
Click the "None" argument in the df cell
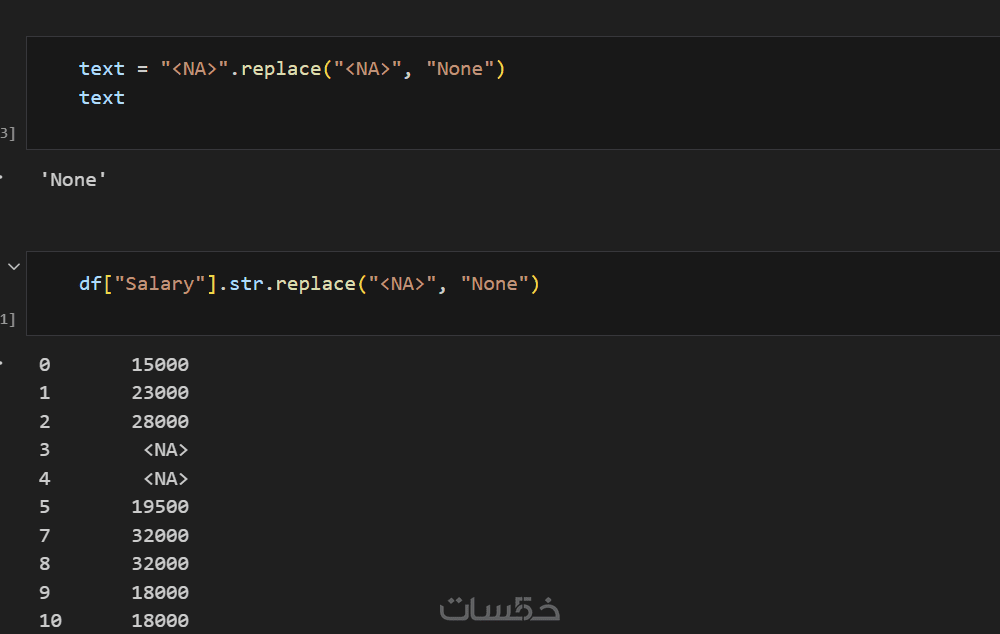pyautogui.click(x=494, y=284)
